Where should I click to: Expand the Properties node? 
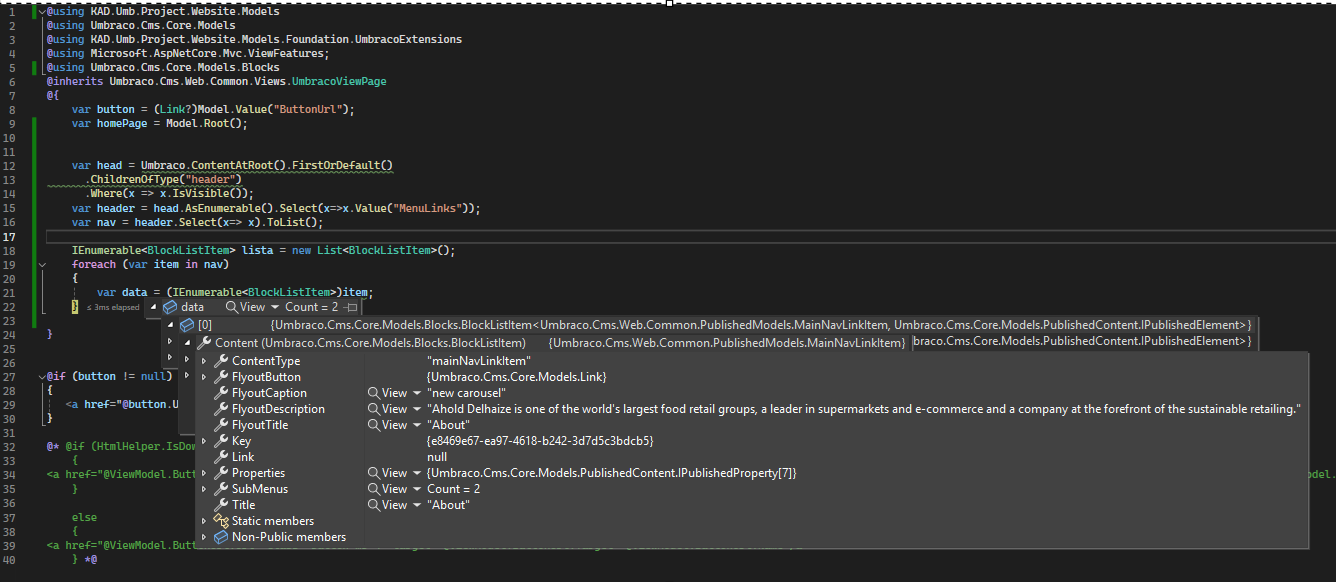point(204,473)
